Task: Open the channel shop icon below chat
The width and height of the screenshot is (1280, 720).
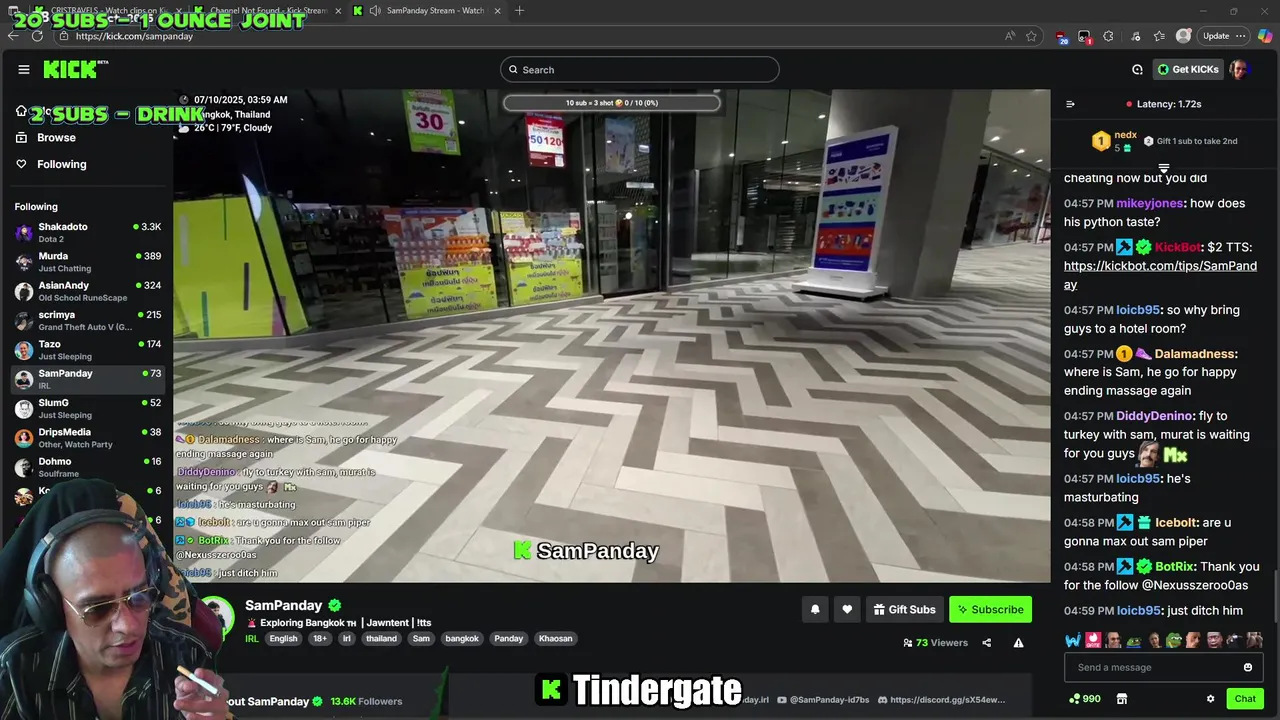Action: point(1121,699)
